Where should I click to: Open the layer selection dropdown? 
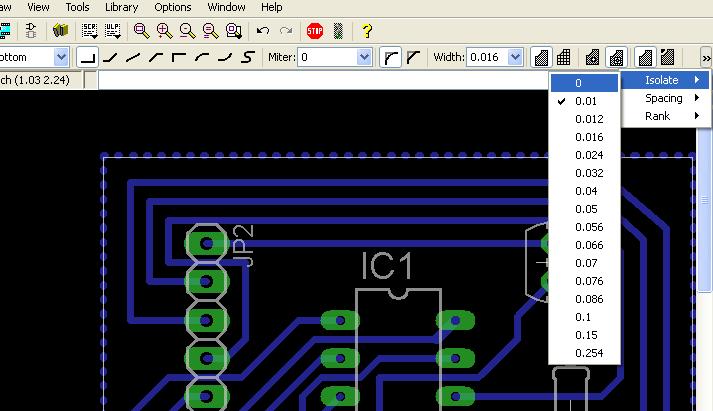click(61, 57)
